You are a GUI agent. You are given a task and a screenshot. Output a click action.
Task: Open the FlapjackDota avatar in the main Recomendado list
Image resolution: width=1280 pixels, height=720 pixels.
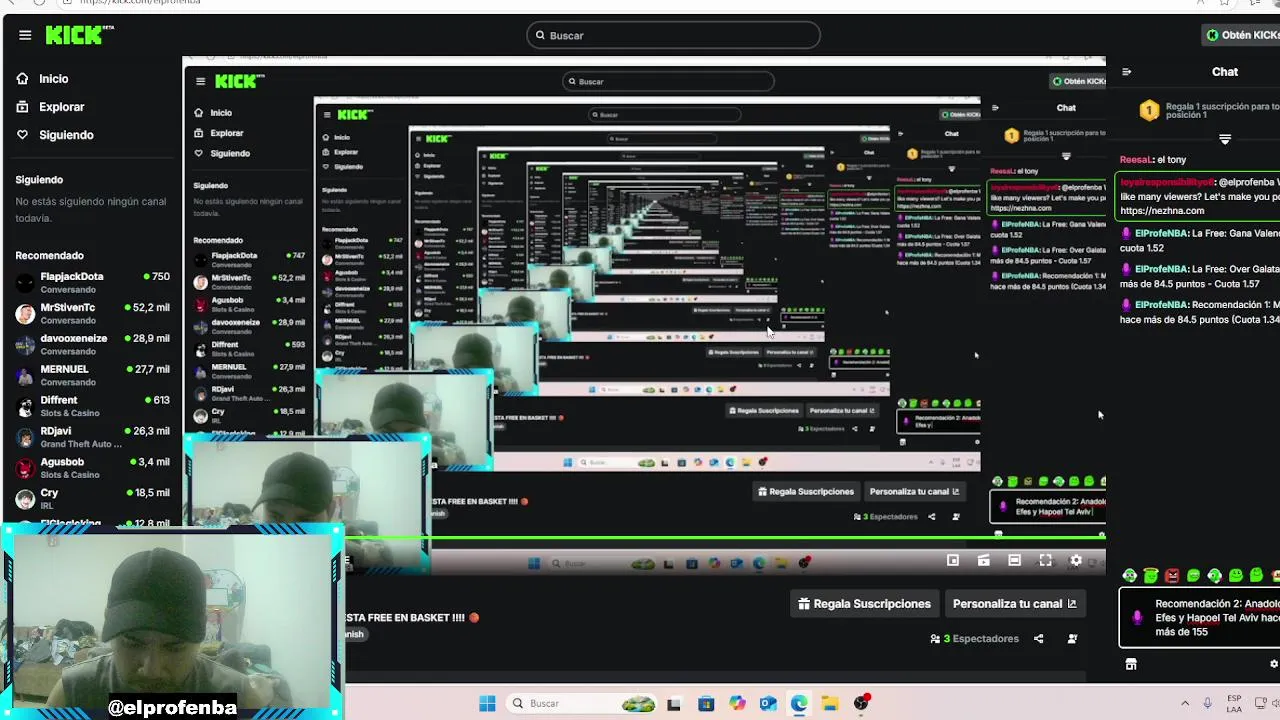click(x=25, y=283)
